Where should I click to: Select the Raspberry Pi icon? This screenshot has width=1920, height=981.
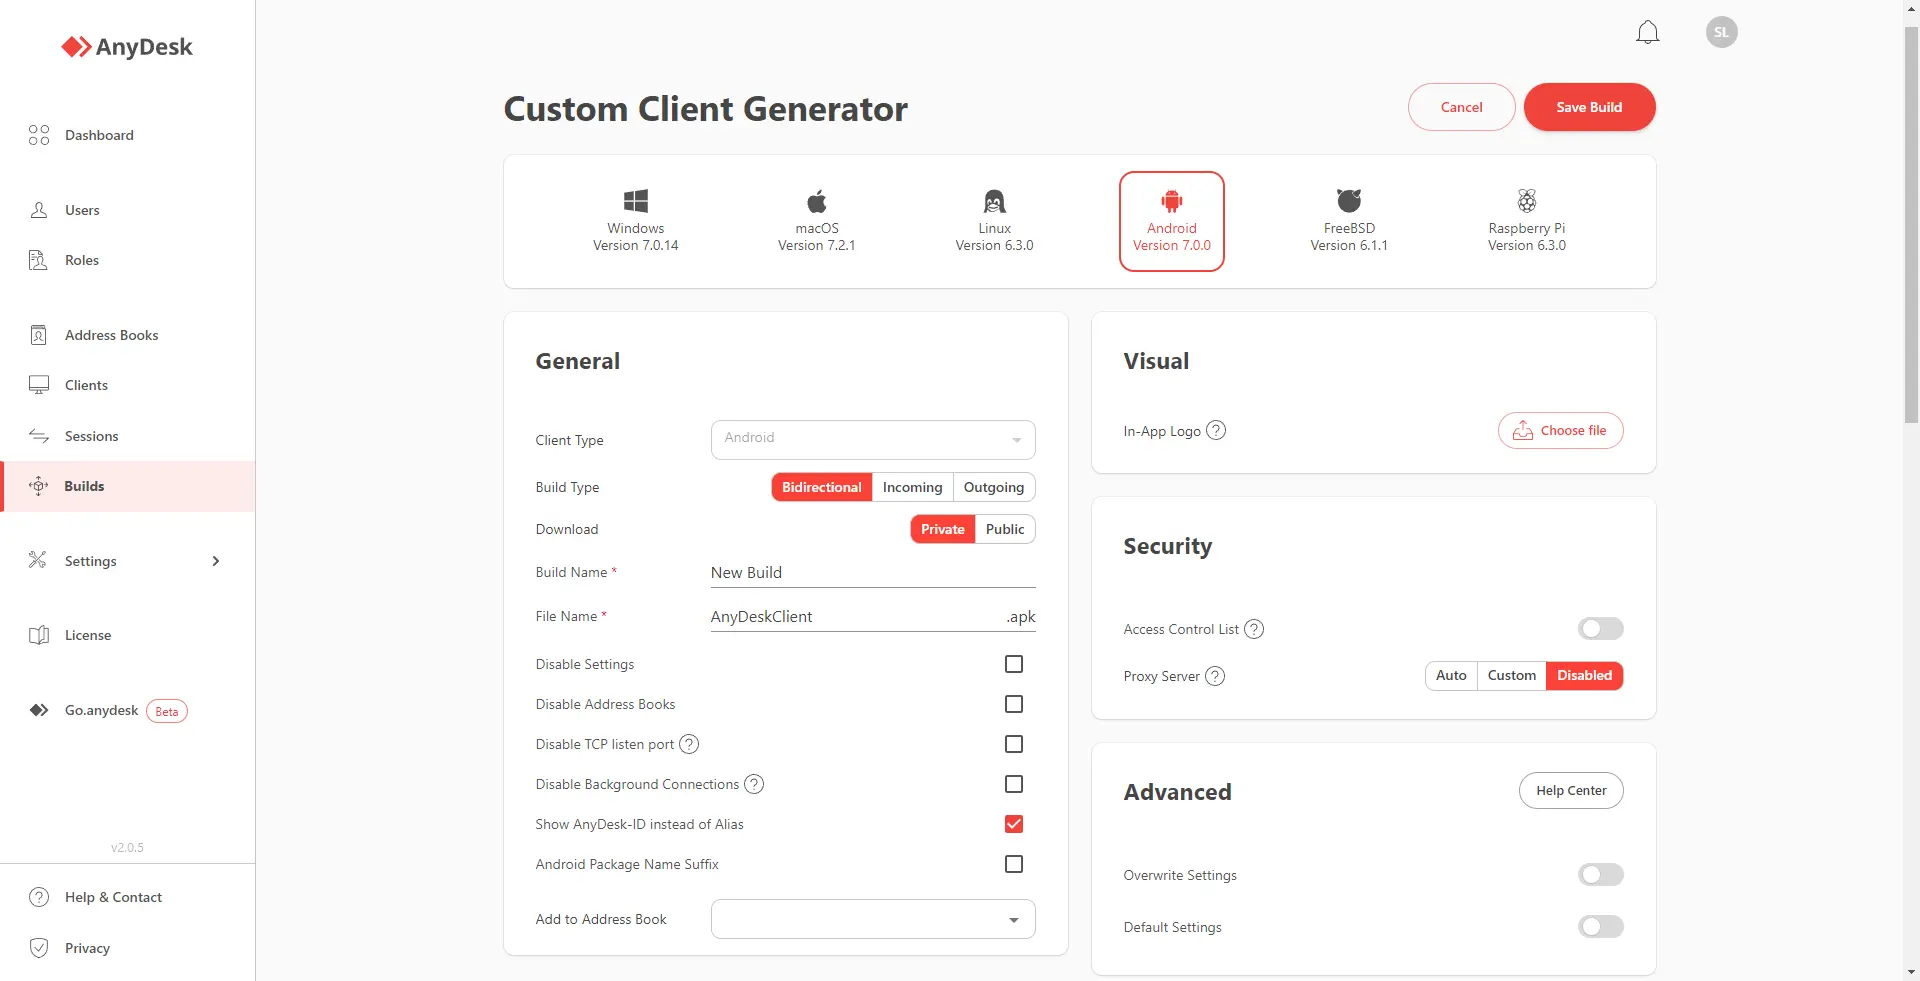(1527, 200)
